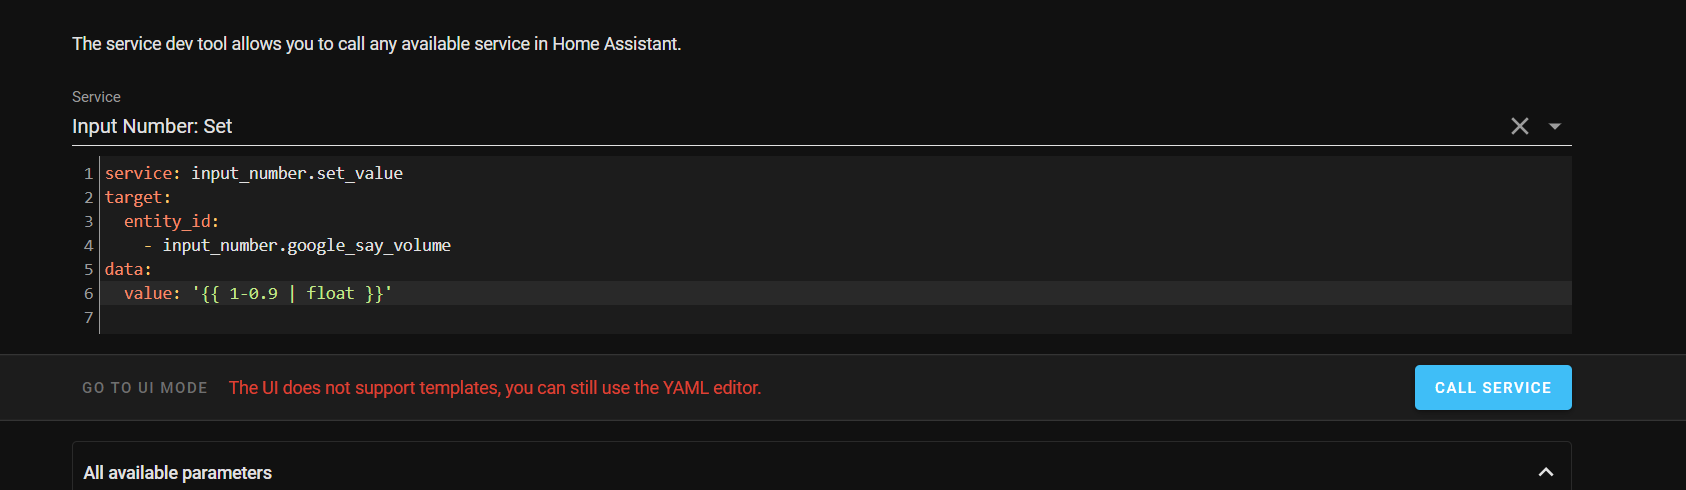Viewport: 1686px width, 490px height.
Task: Focus the 'Input Number: Set' service field
Action: point(700,126)
